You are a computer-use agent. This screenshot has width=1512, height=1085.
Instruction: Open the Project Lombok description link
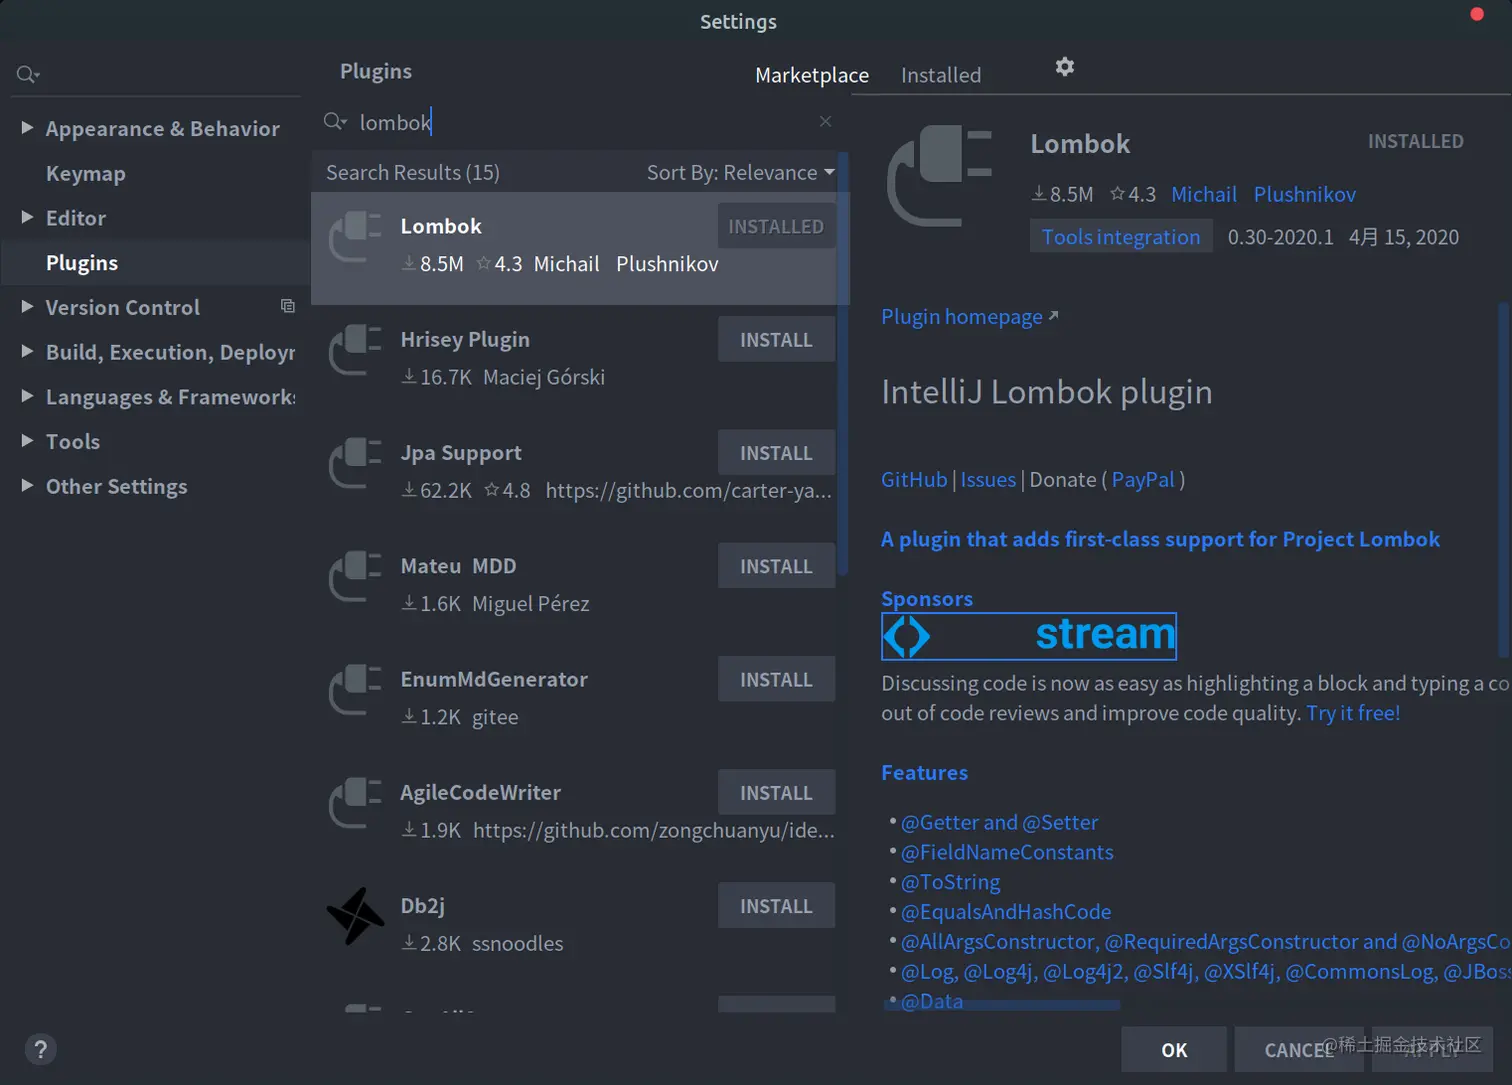pyautogui.click(x=1160, y=539)
